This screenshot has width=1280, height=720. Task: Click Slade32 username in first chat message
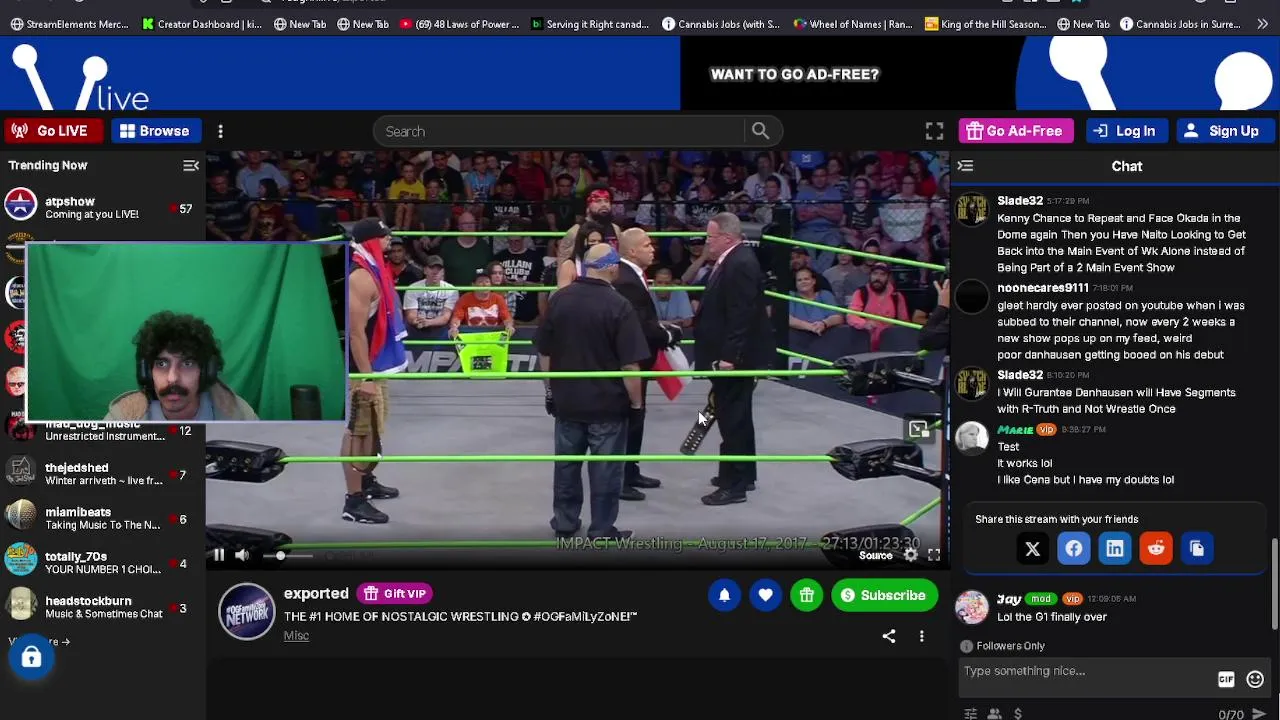tap(1020, 201)
